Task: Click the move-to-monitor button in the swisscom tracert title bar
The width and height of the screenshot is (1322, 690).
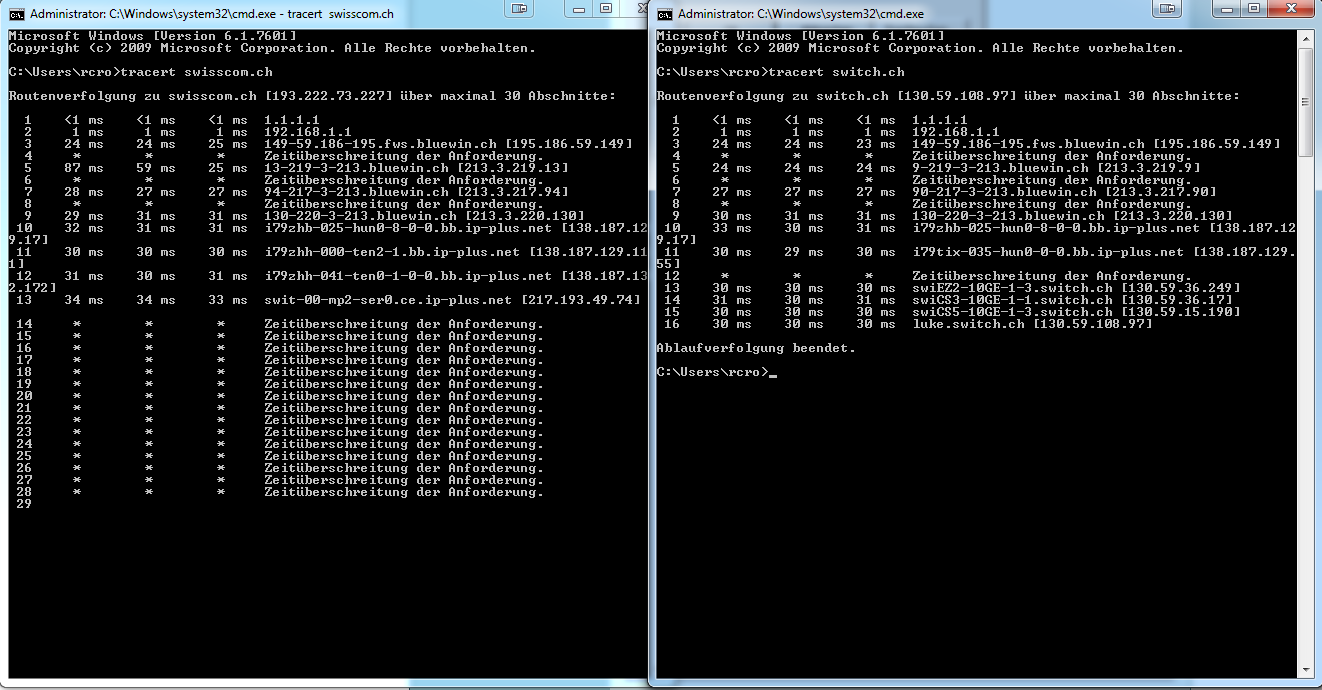Action: 519,9
